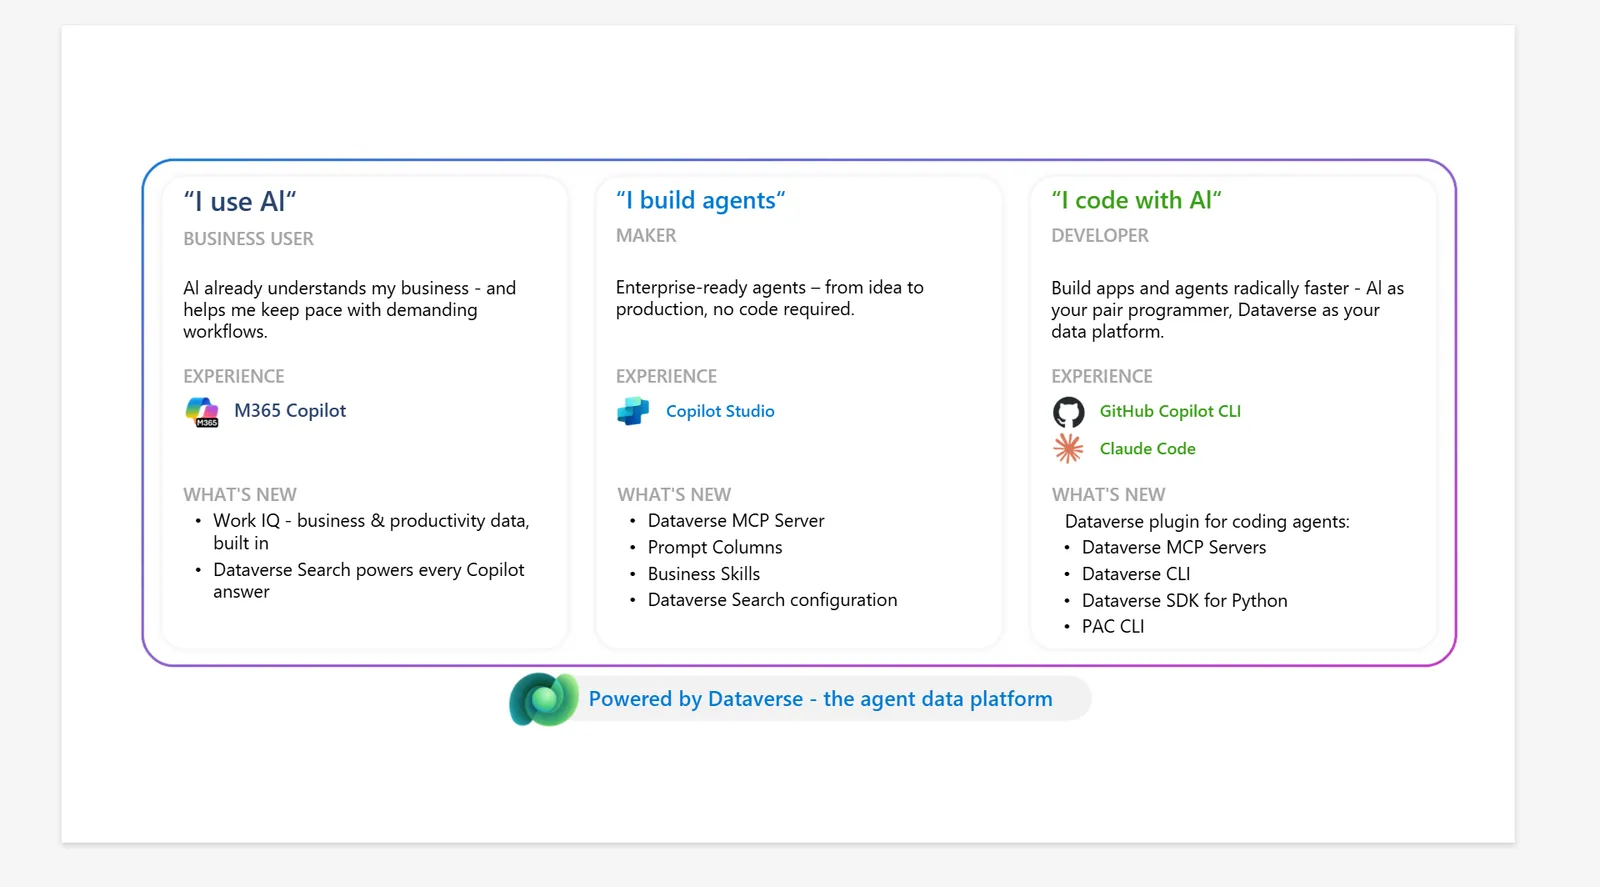Viewport: 1600px width, 887px height.
Task: Click the DEVELOPER label
Action: point(1100,236)
